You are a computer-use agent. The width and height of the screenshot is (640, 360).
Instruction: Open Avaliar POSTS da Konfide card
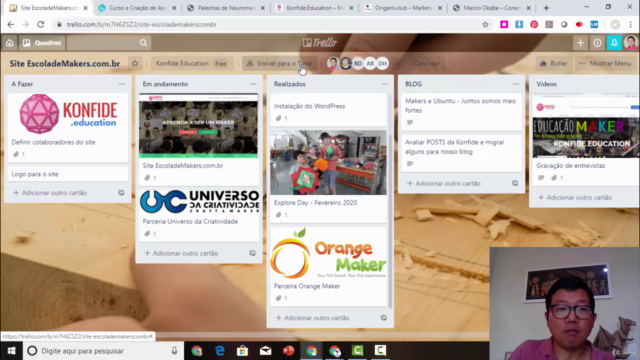coord(461,152)
